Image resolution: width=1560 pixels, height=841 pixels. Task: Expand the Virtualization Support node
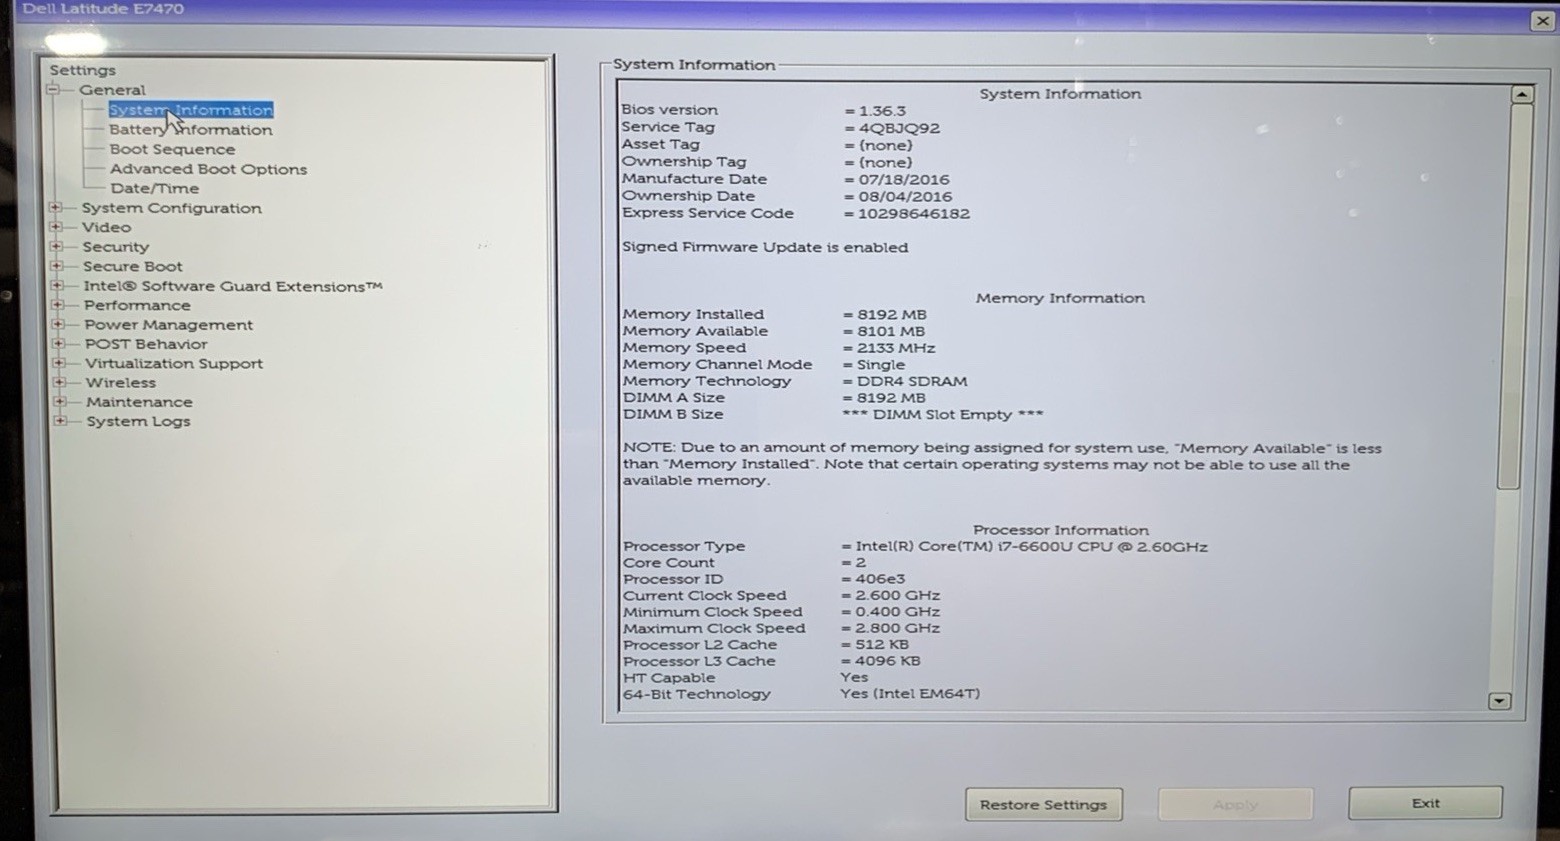tap(59, 363)
